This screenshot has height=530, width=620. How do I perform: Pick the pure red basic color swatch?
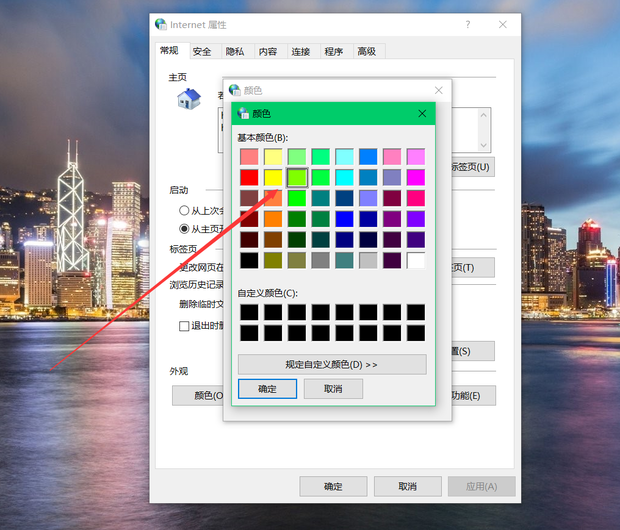coord(249,178)
